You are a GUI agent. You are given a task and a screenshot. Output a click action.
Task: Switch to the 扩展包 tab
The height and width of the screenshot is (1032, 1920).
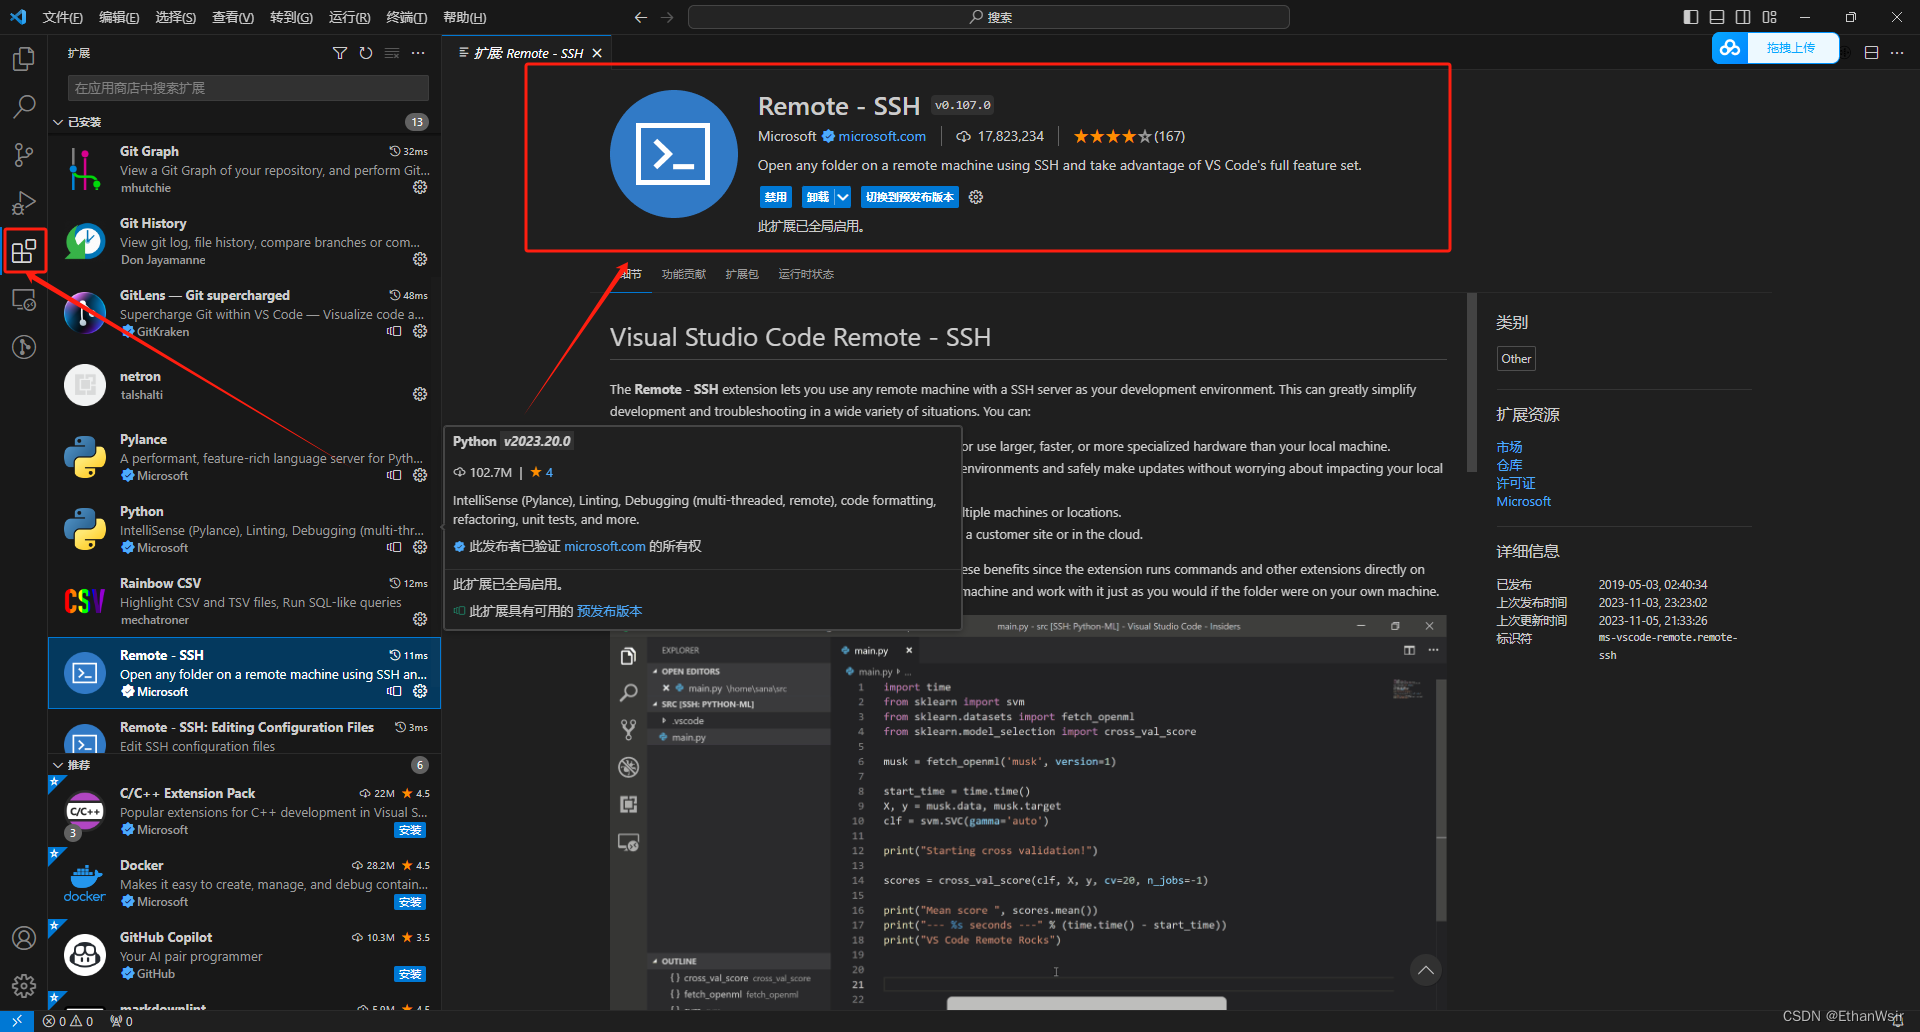pos(742,274)
